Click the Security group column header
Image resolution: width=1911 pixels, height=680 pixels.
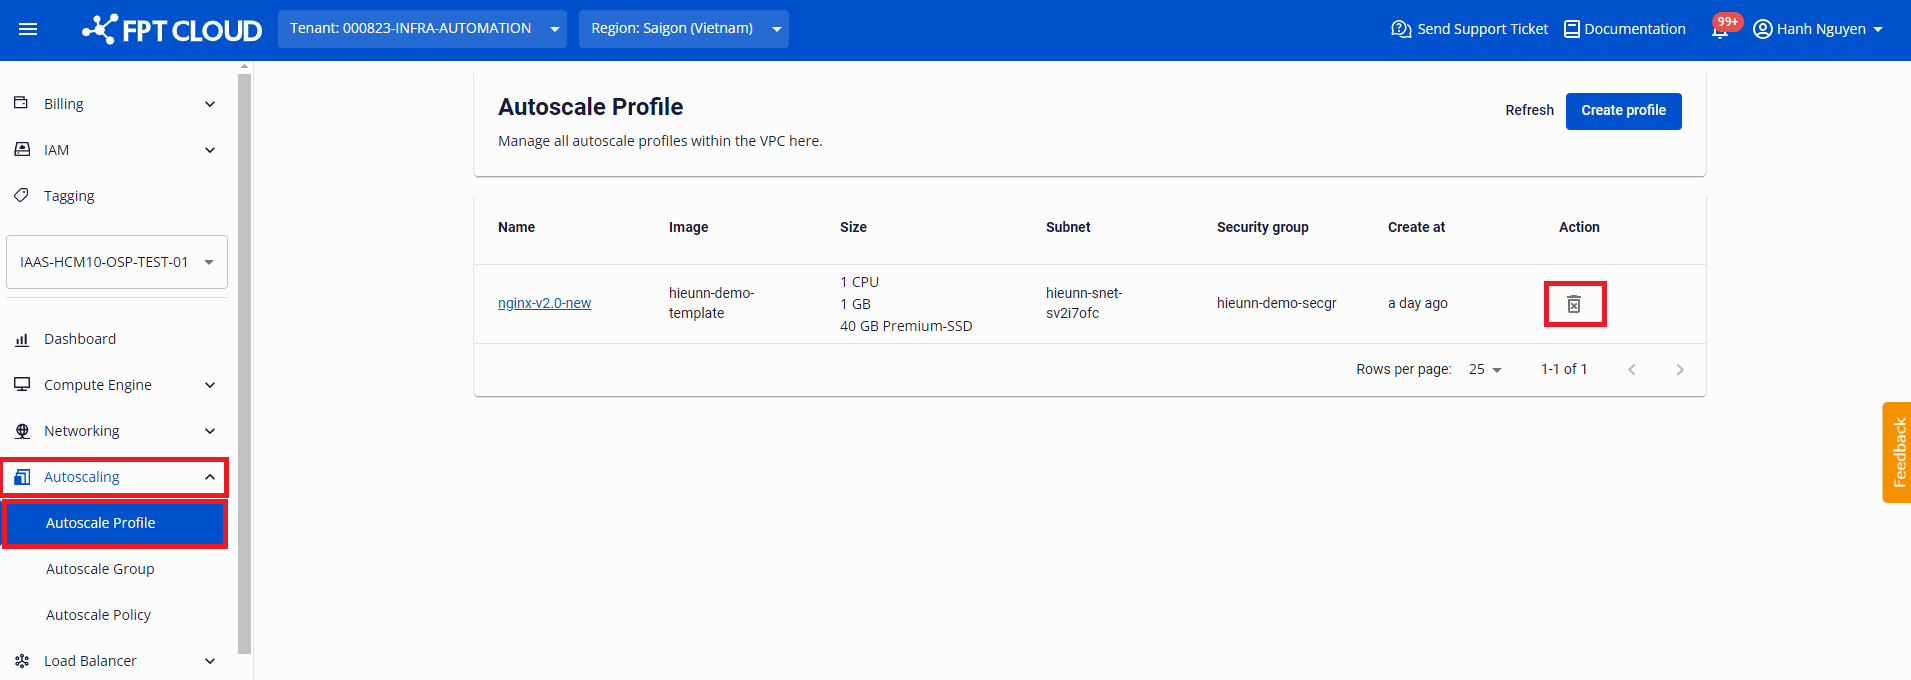[x=1262, y=227]
